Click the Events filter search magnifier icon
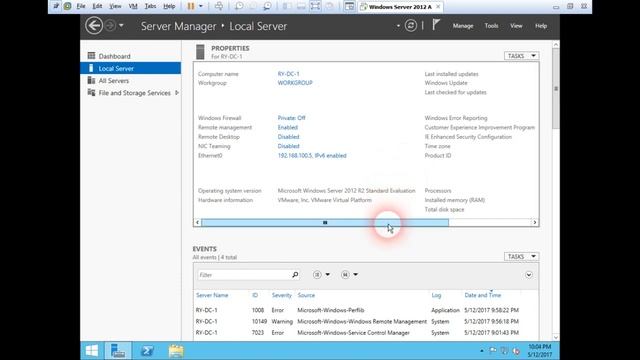The image size is (640, 360). tap(295, 275)
